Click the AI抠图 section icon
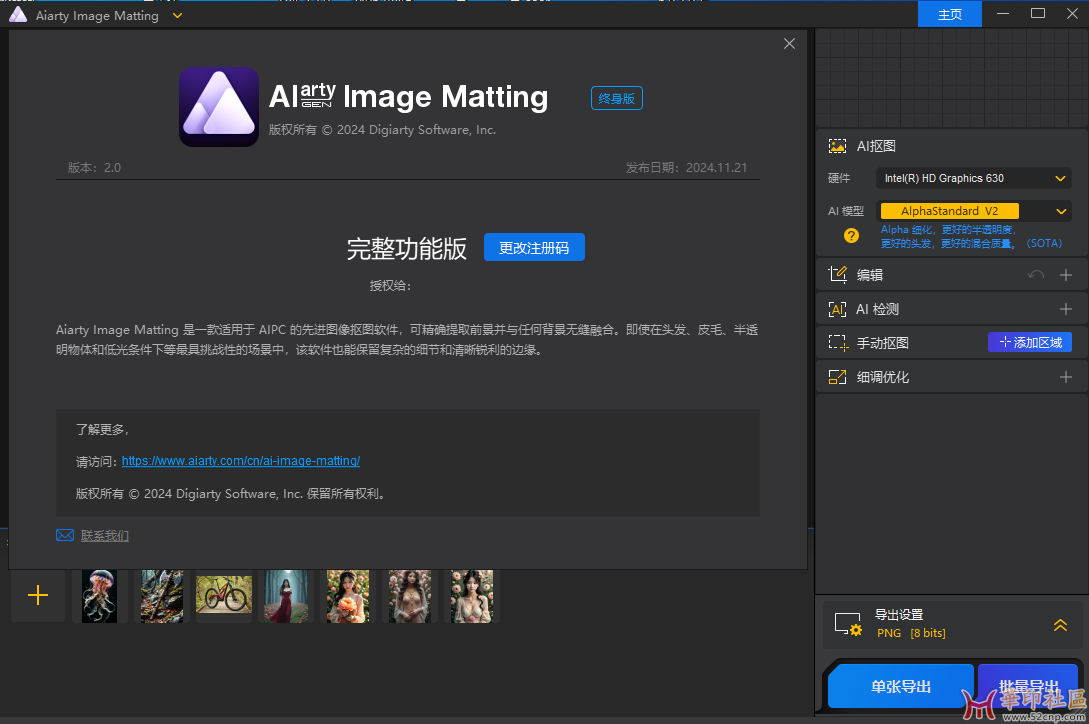The width and height of the screenshot is (1089, 724). [x=837, y=146]
